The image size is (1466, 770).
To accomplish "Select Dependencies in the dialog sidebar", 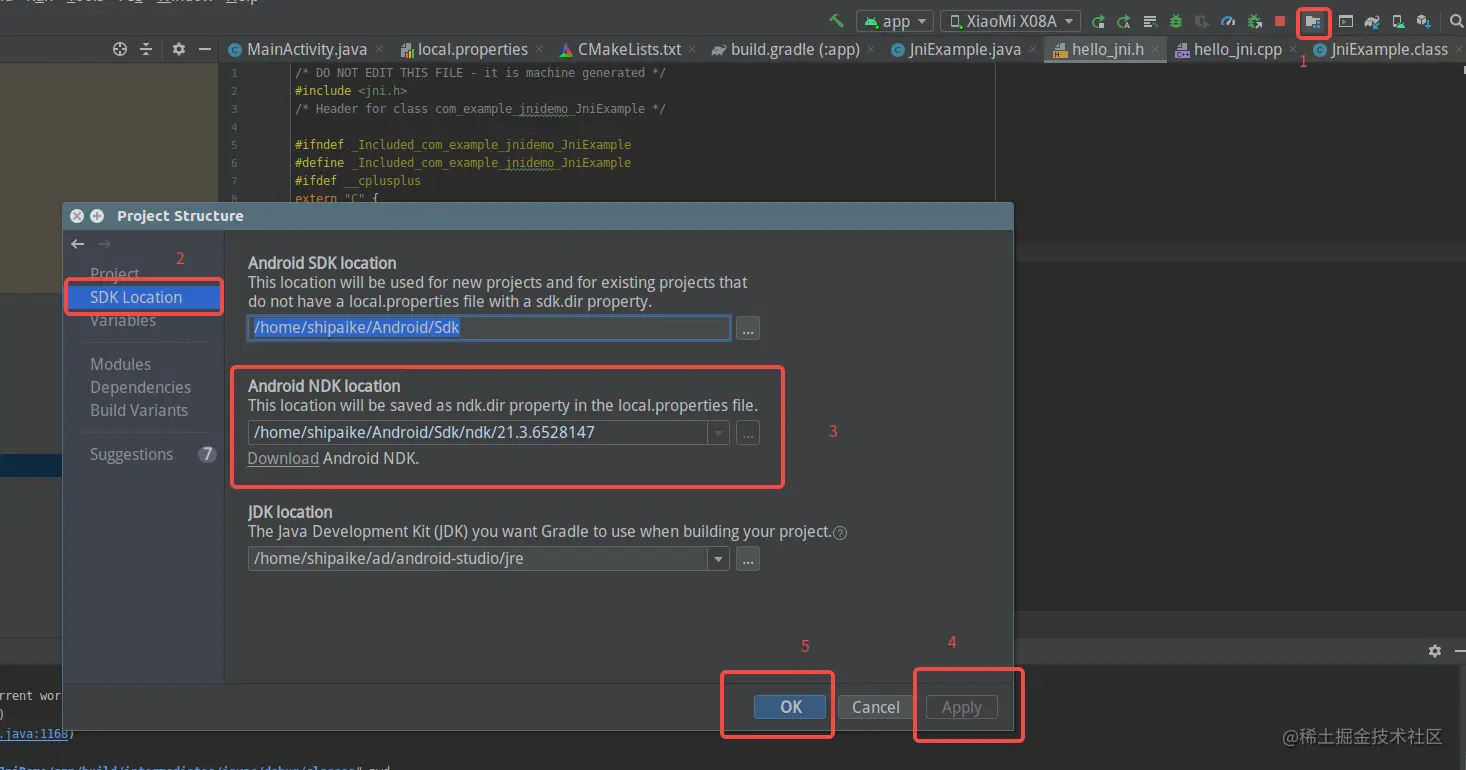I will [140, 387].
